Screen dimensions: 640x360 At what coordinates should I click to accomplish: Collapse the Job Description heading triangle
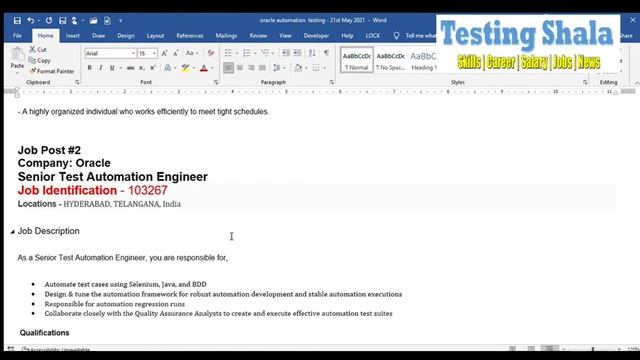(x=12, y=232)
